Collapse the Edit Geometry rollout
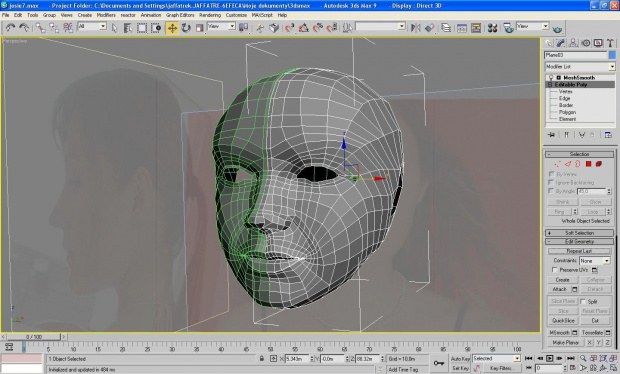This screenshot has height=374, width=620. tap(580, 242)
